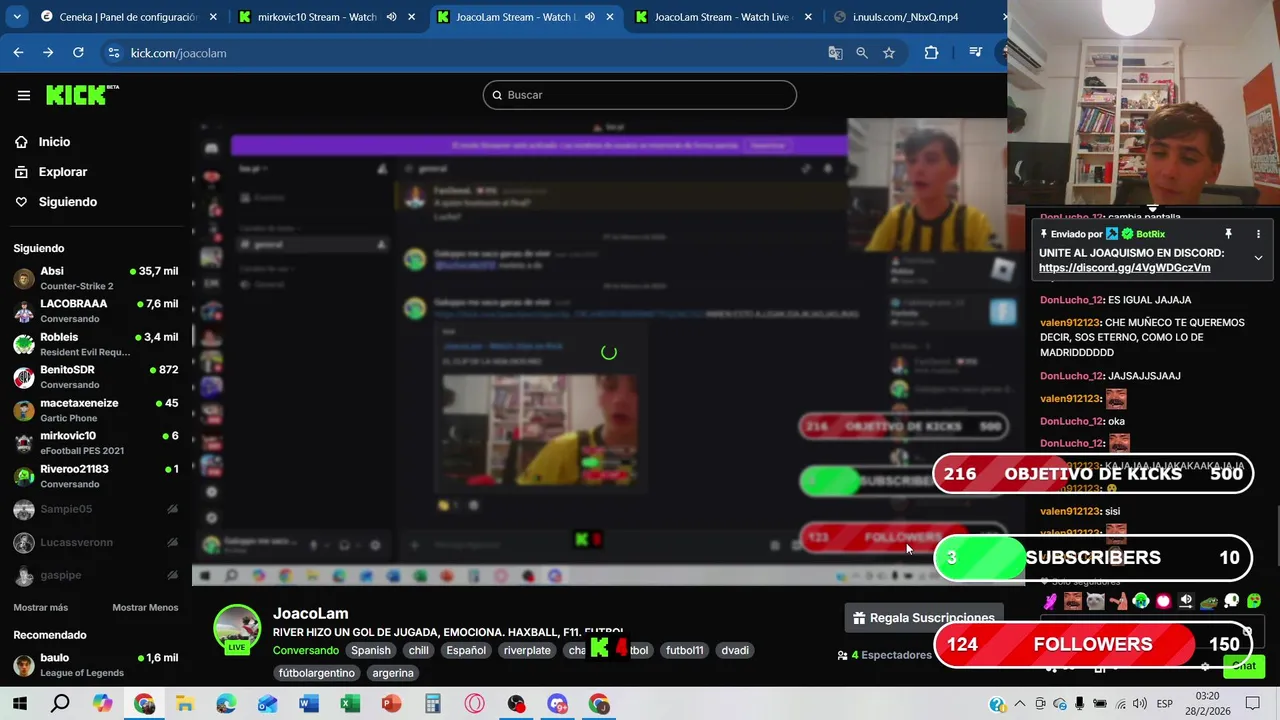Select offline channel gaspipe

(x=96, y=575)
